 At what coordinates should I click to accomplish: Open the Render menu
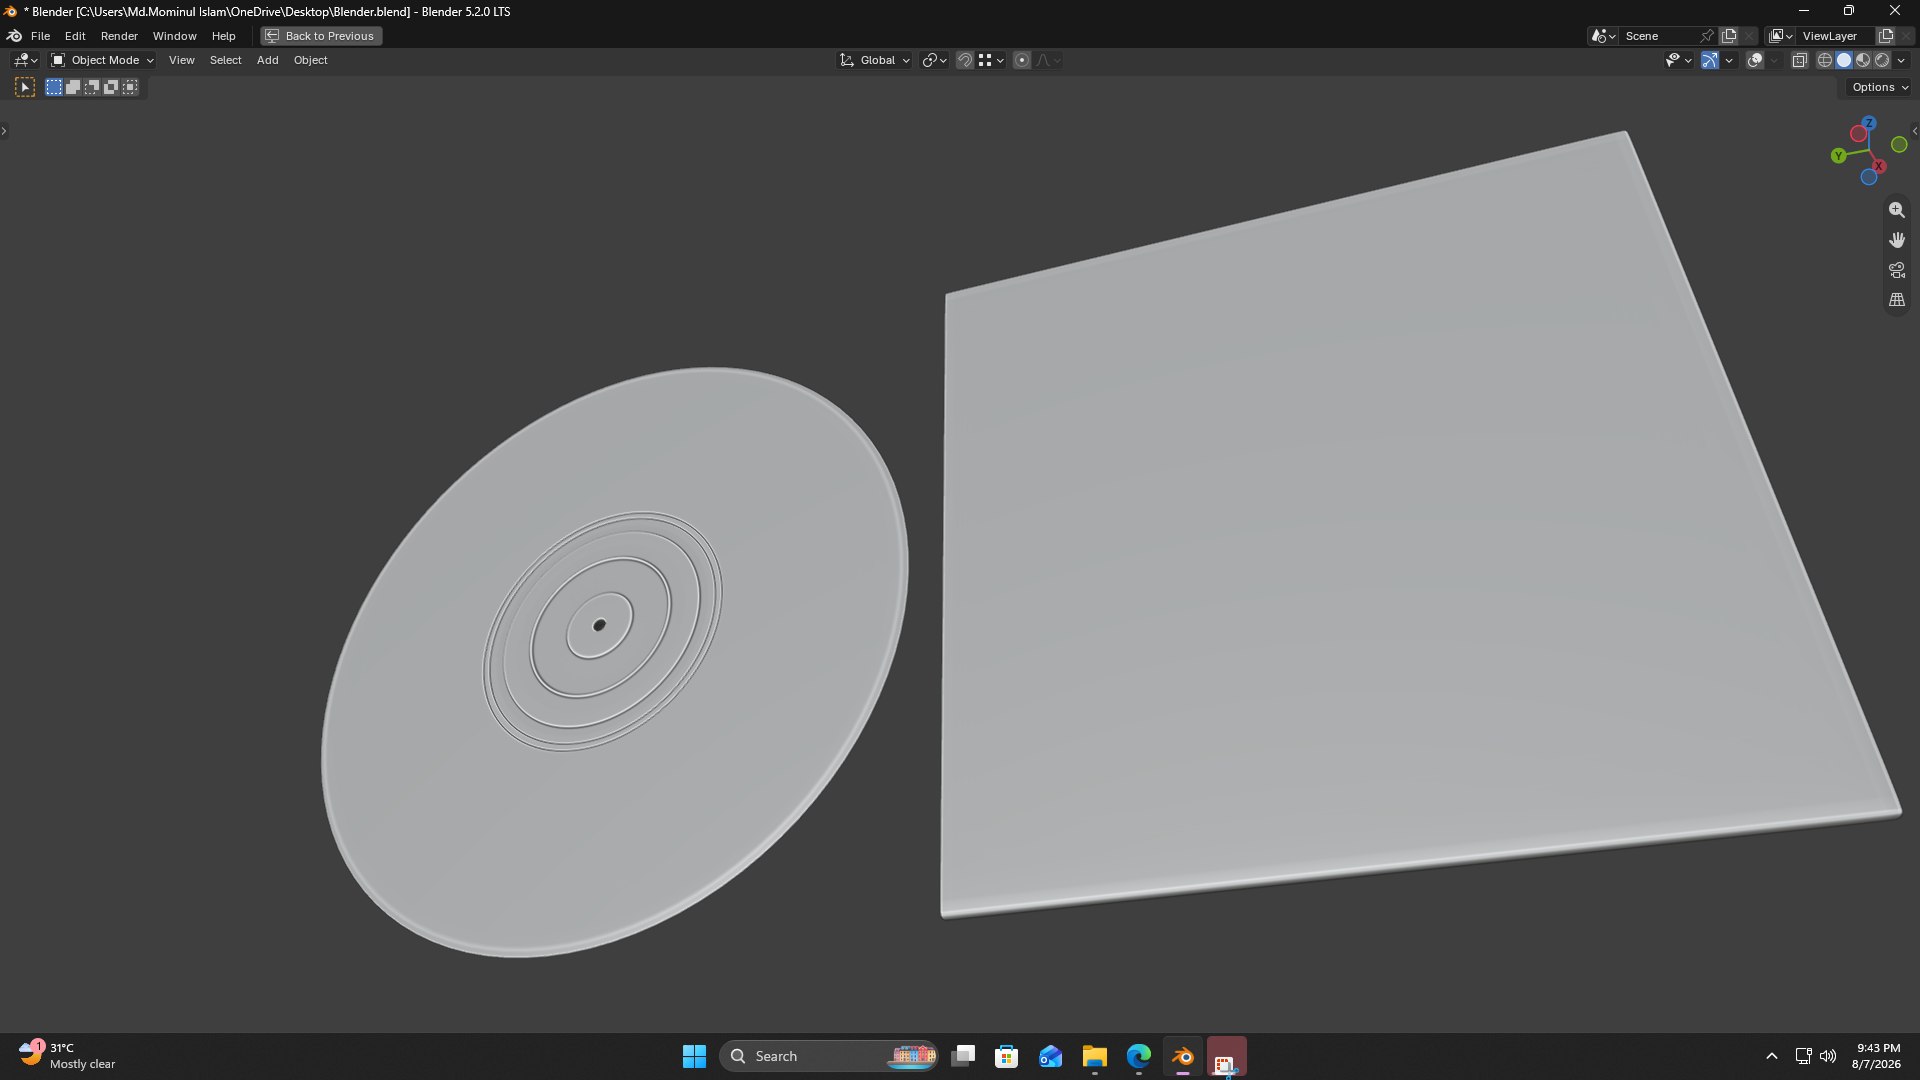(x=119, y=36)
